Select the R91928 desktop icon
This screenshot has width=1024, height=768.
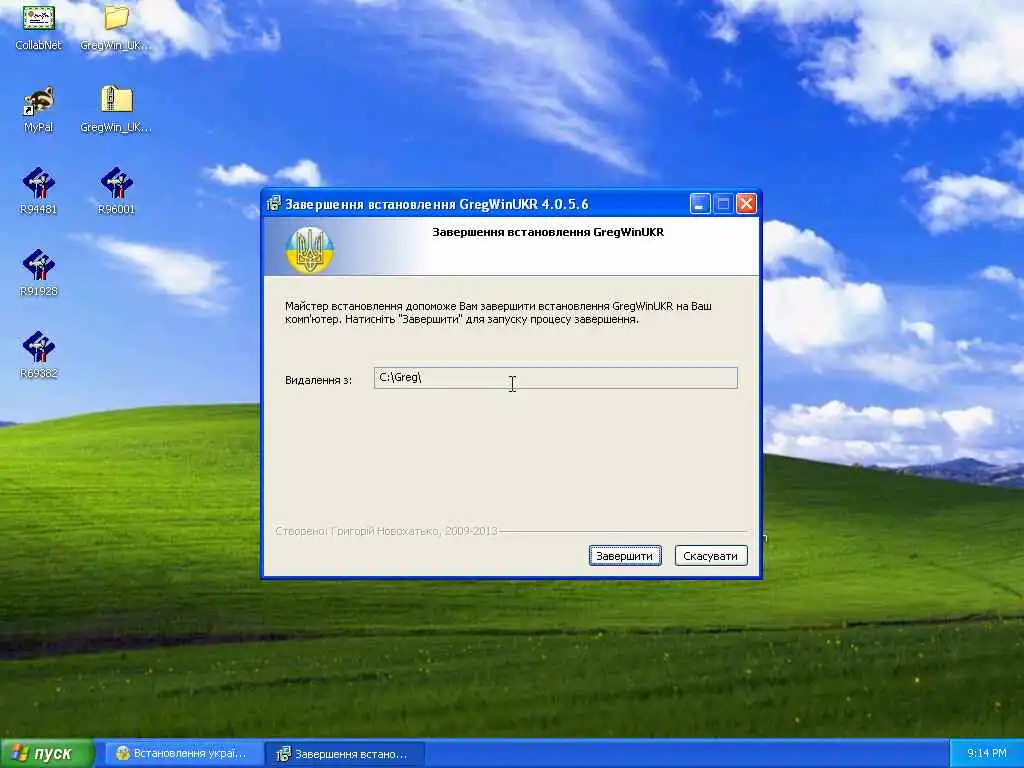pos(39,273)
